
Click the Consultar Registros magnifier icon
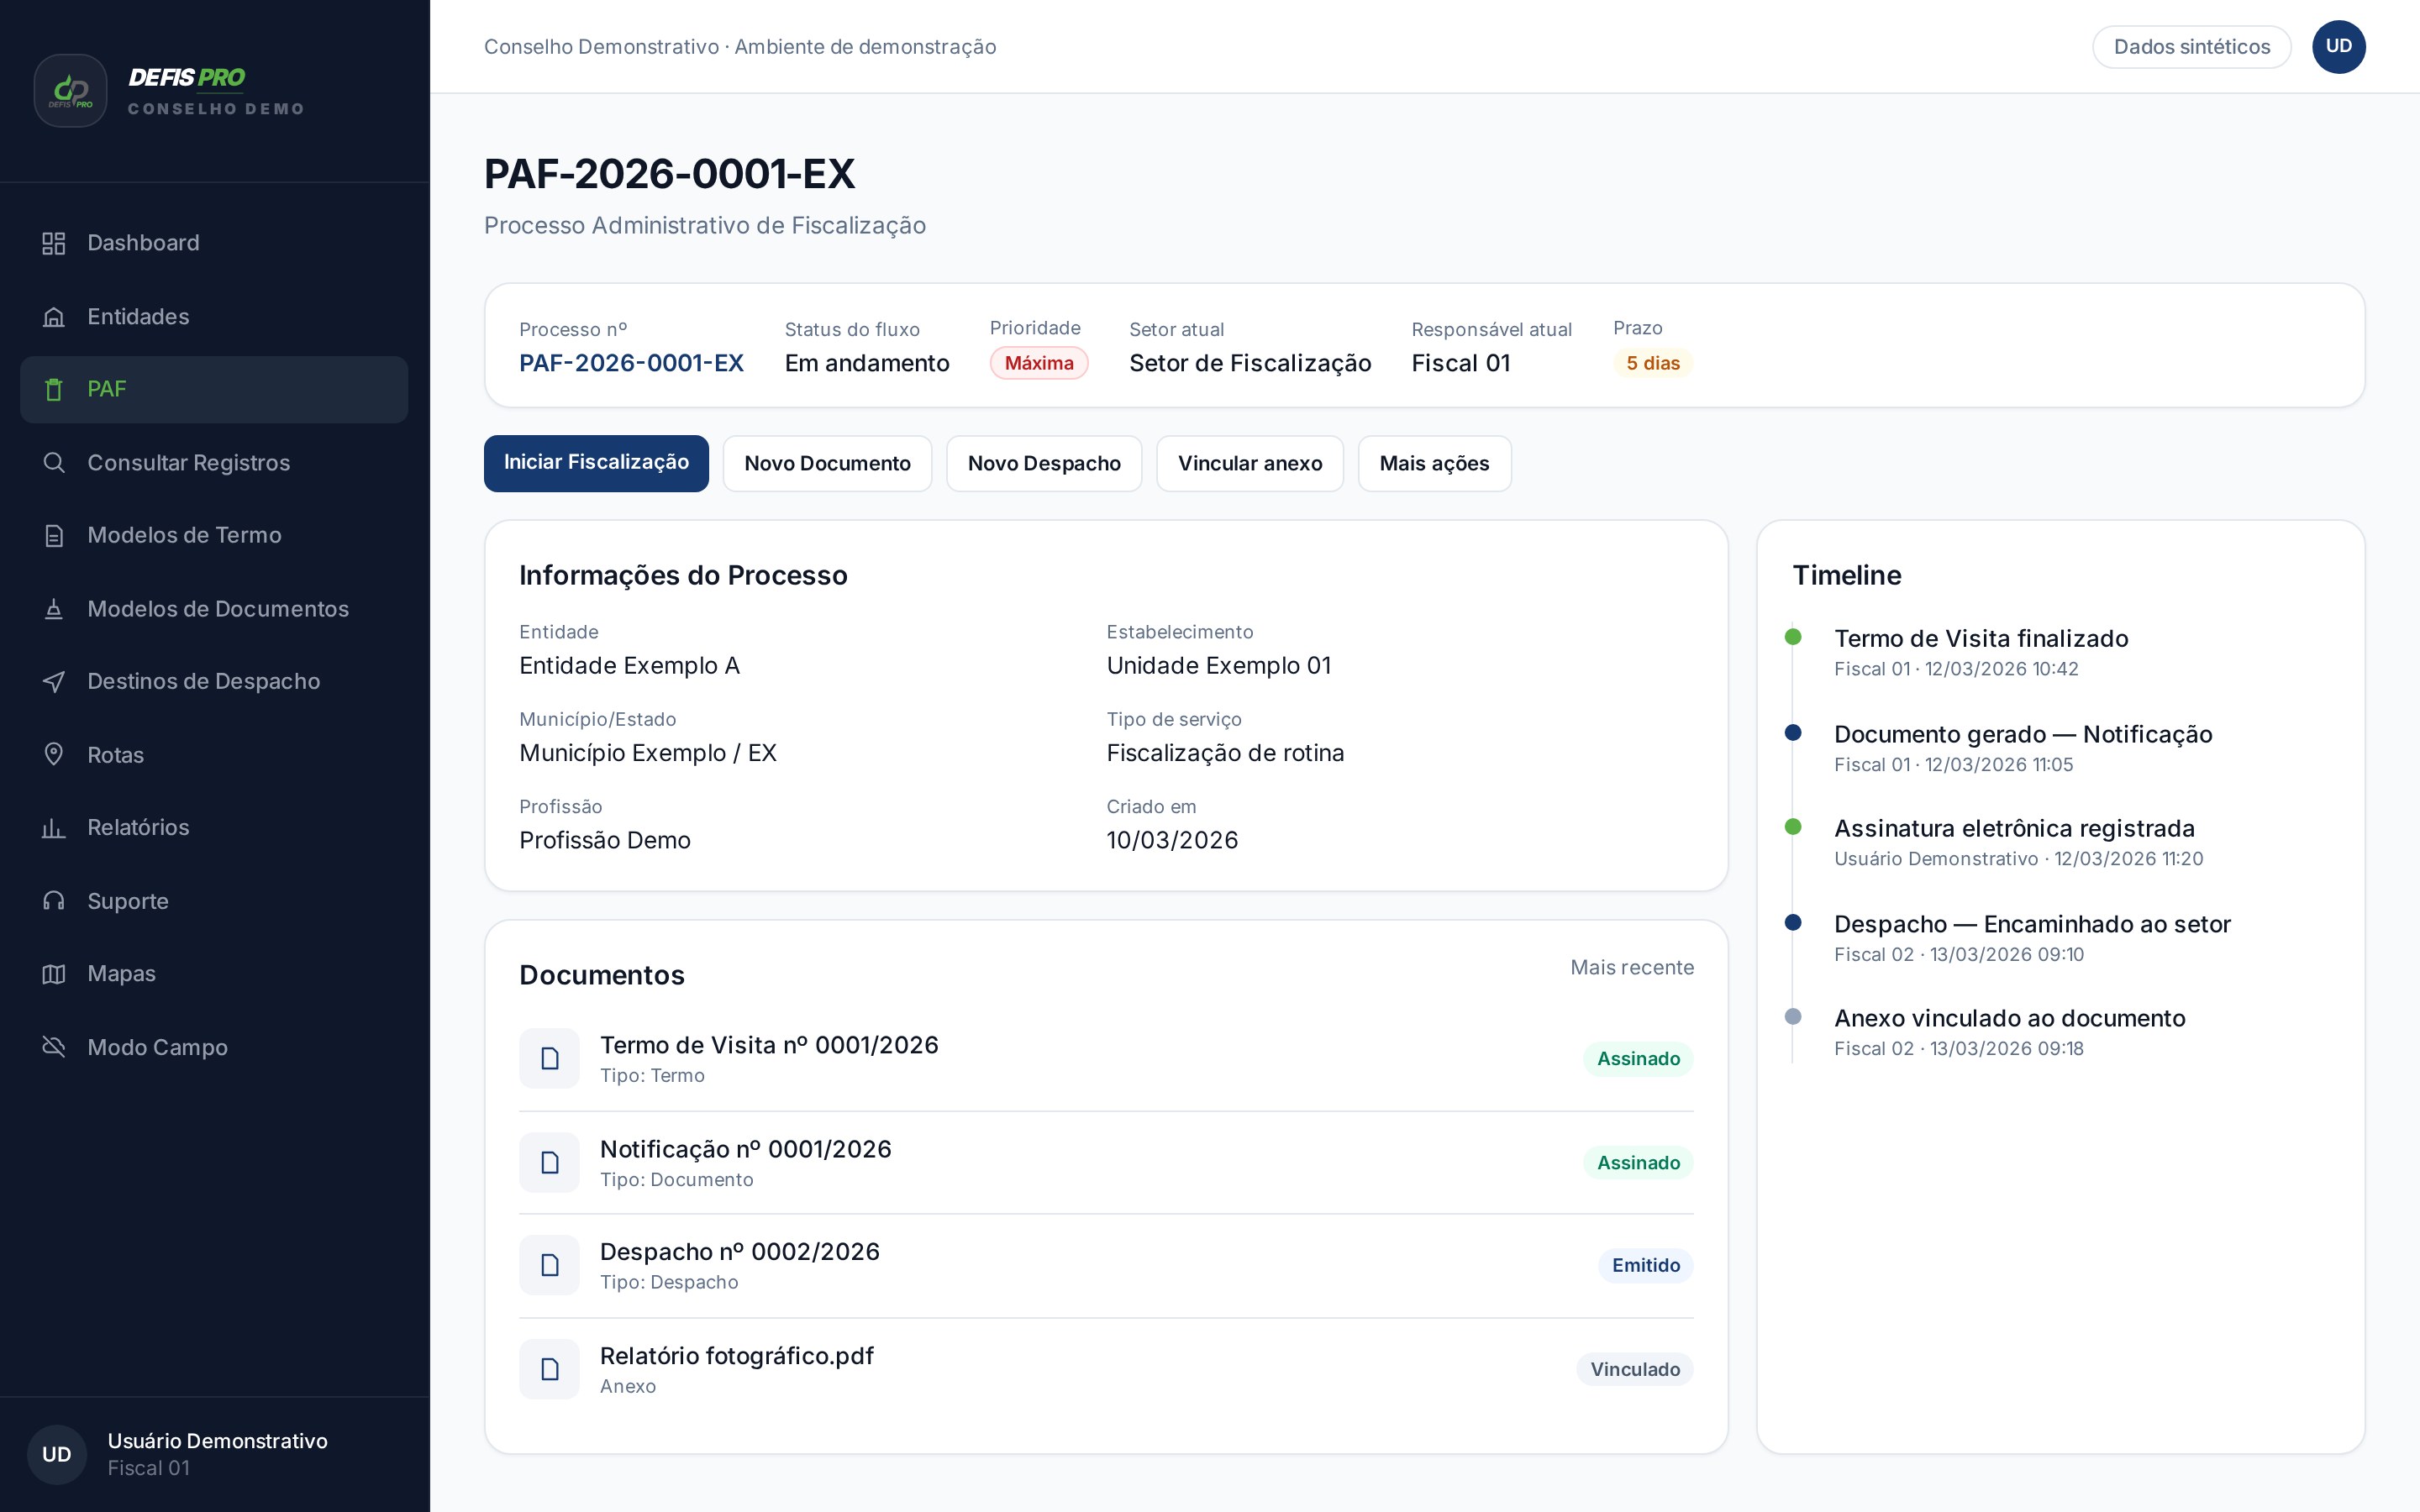click(54, 463)
